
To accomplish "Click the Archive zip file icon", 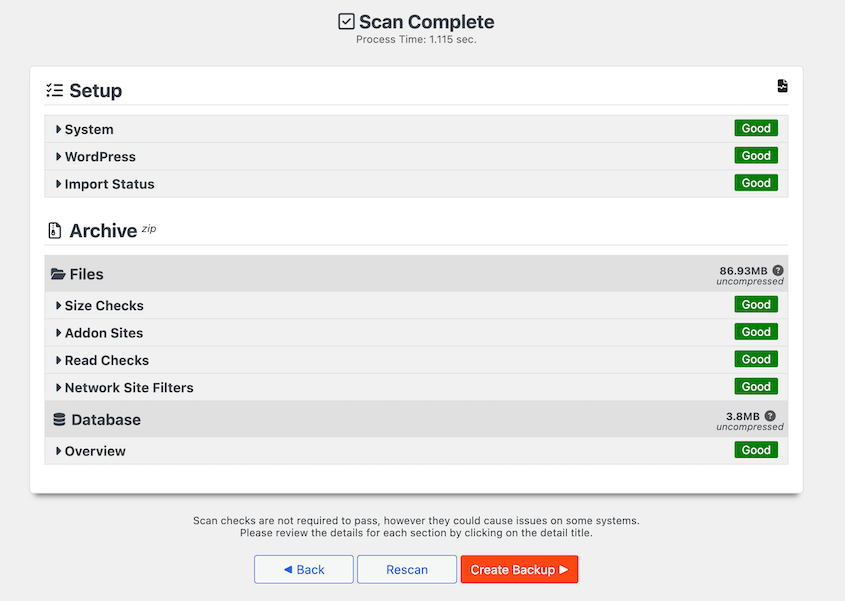I will [54, 231].
